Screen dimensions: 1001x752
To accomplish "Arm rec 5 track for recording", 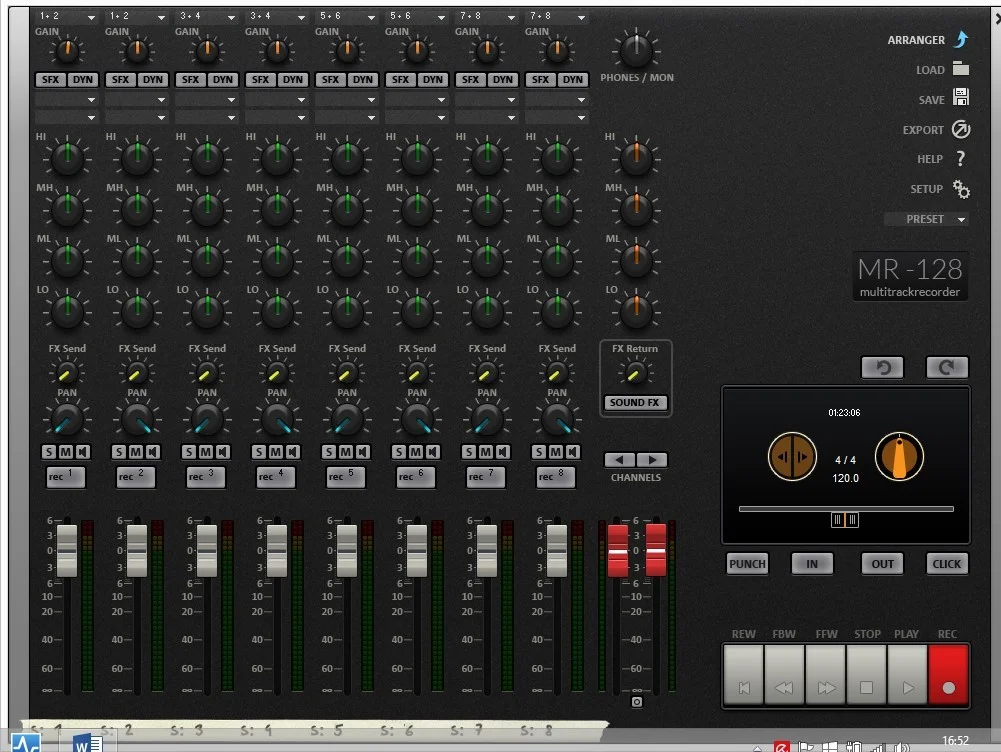I will [344, 476].
